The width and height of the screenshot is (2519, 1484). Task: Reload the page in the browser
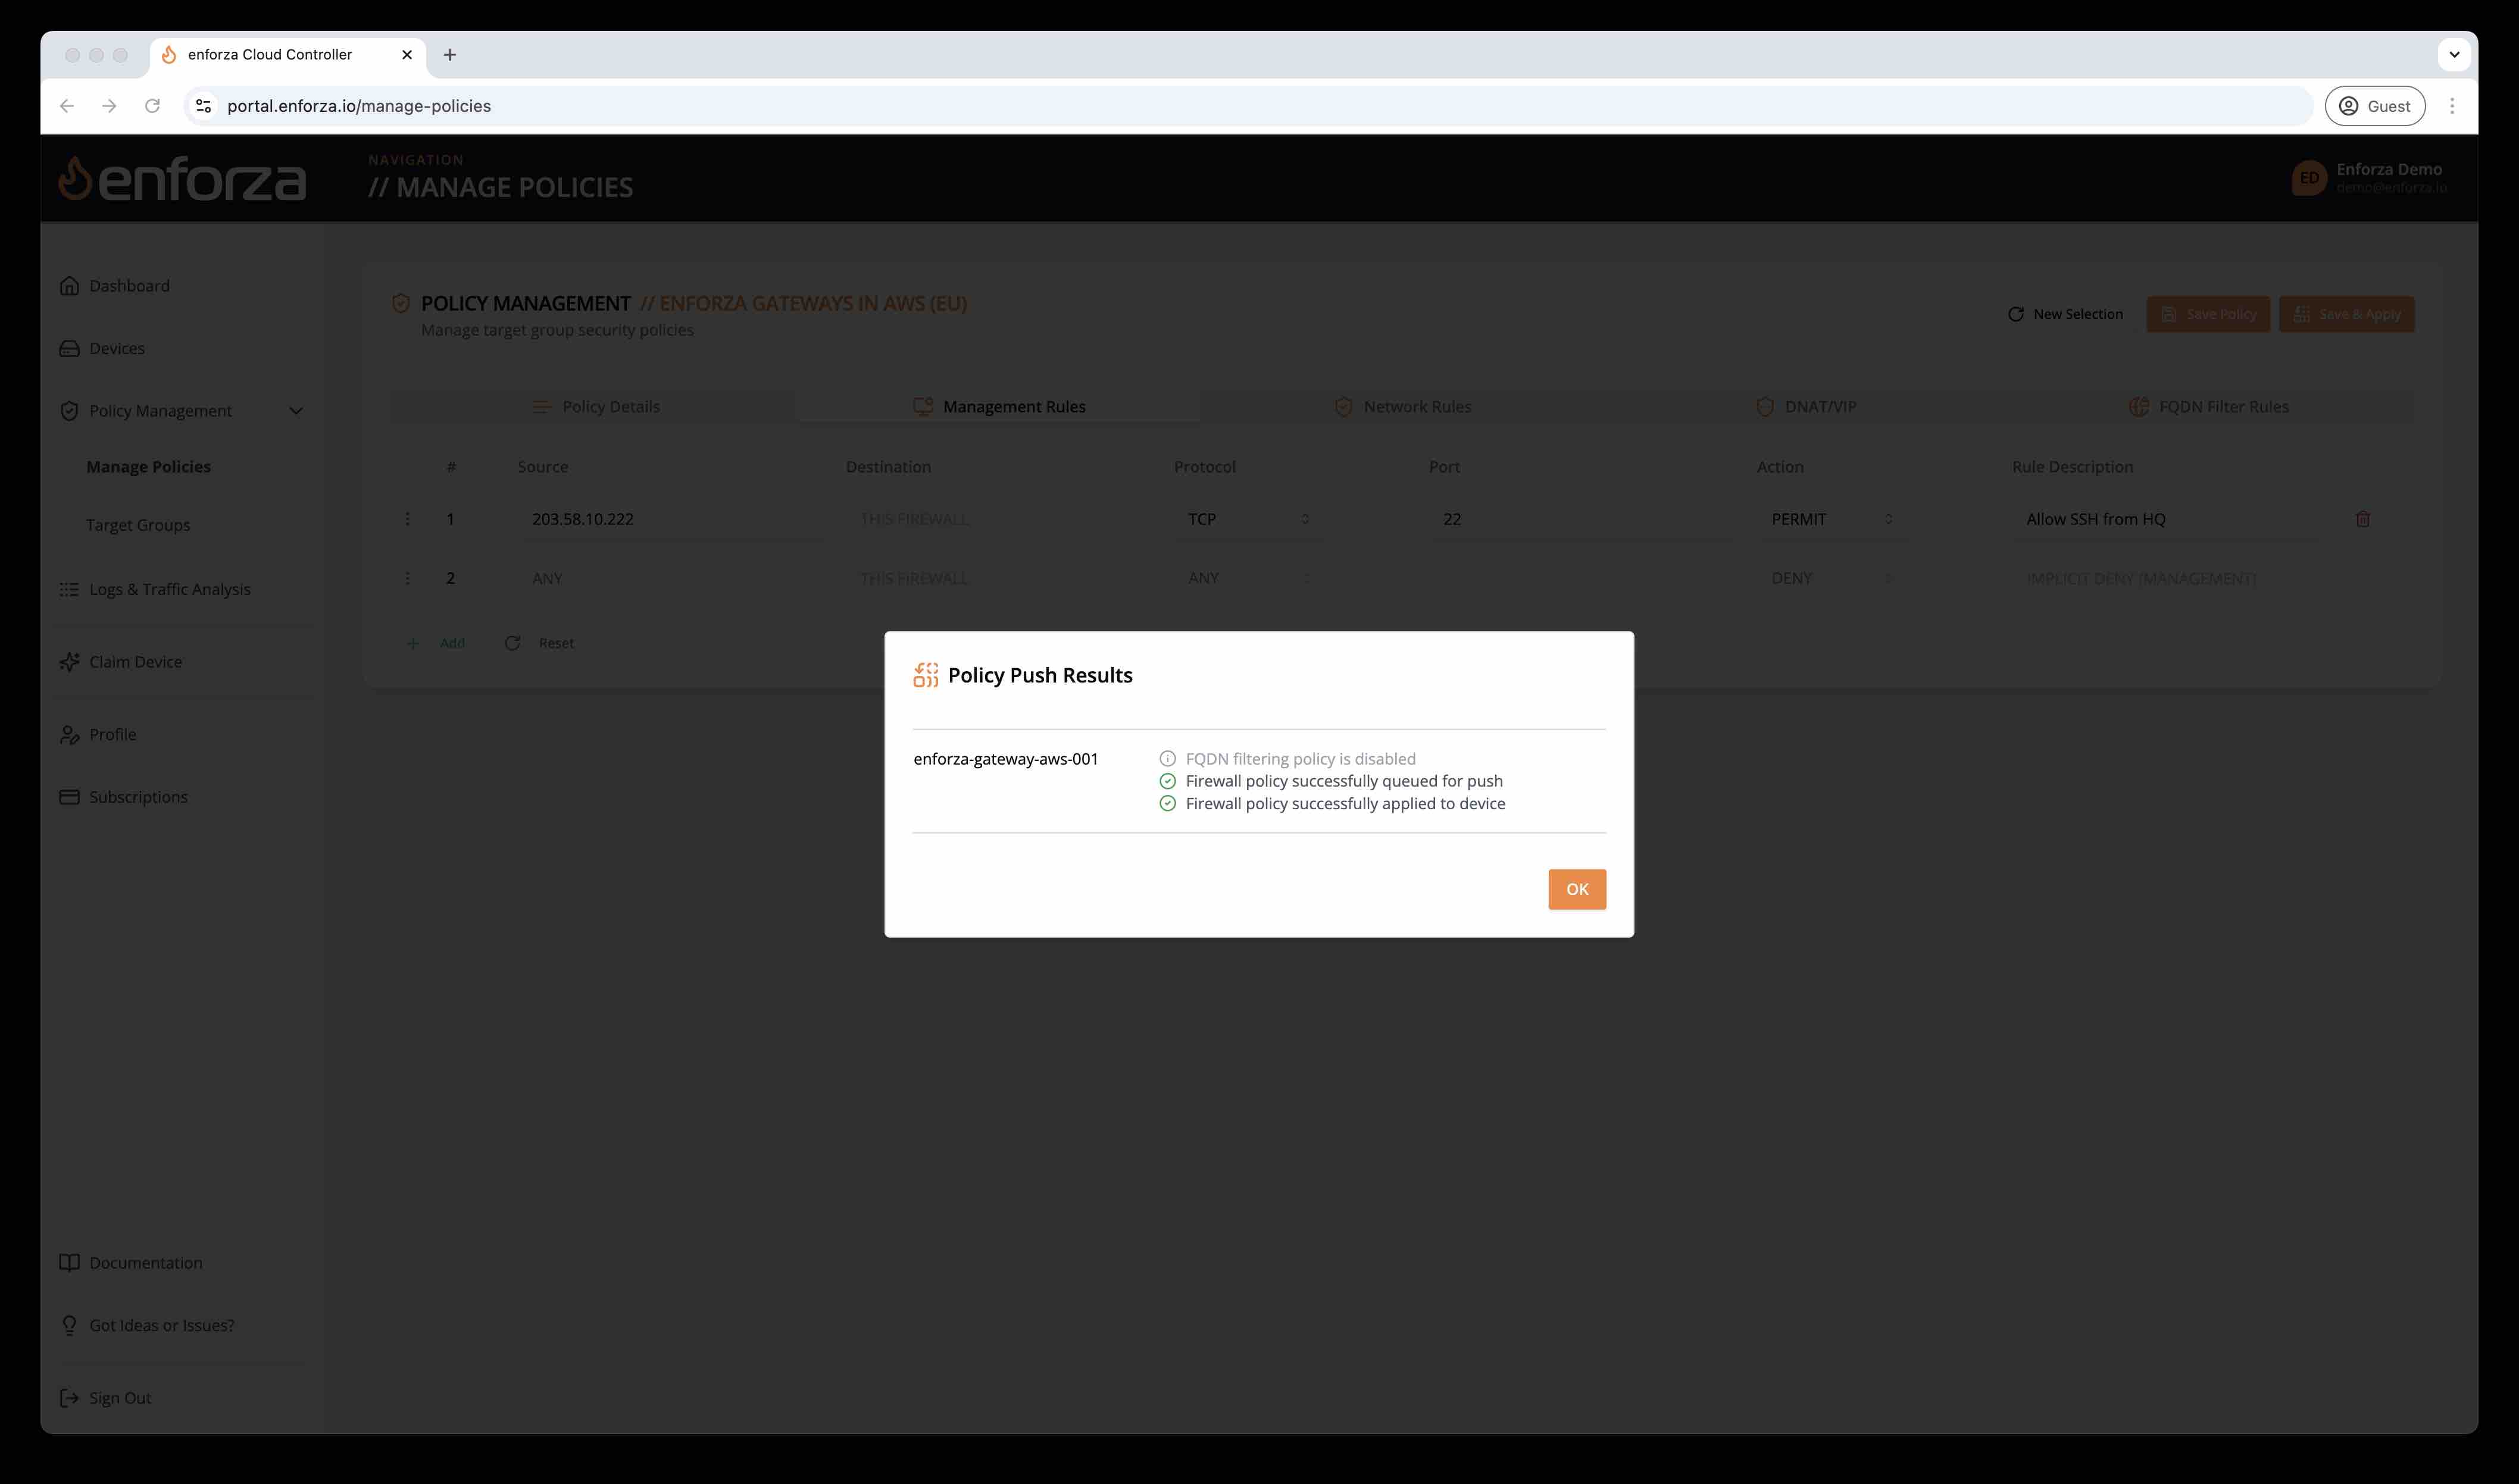152,106
